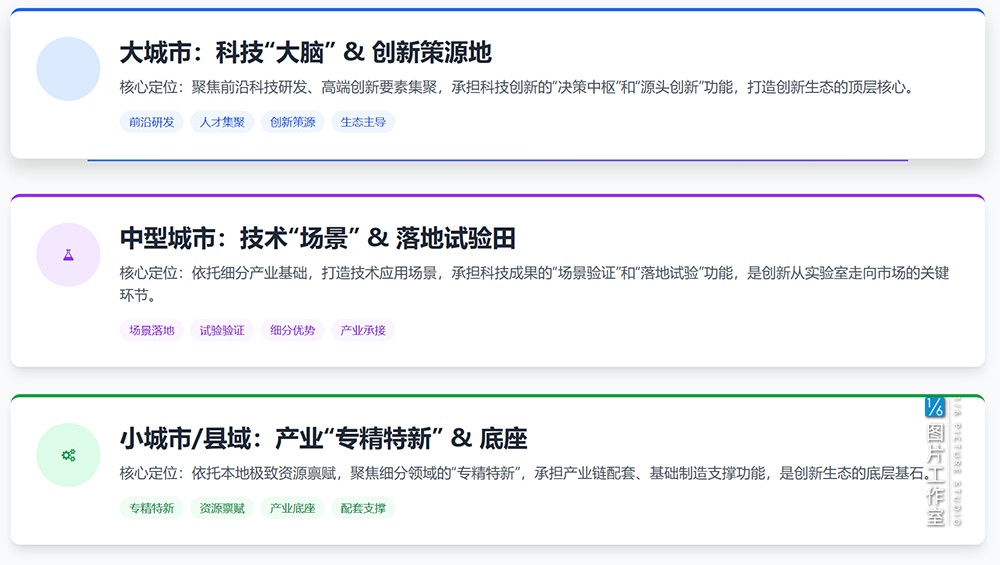Select the 产业承接 tag
The image size is (1000, 565).
[363, 330]
